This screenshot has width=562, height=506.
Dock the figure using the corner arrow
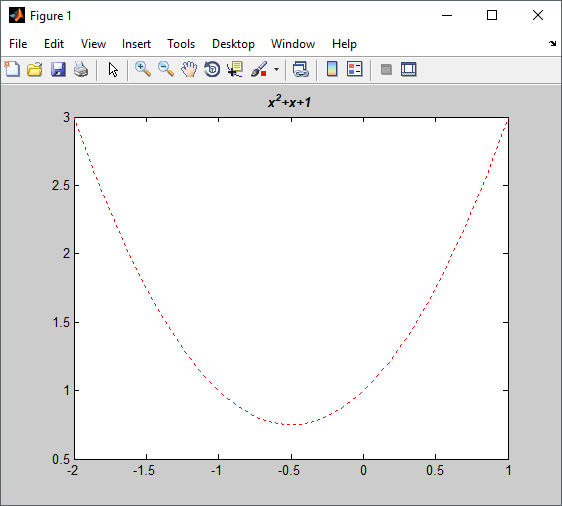[x=552, y=43]
